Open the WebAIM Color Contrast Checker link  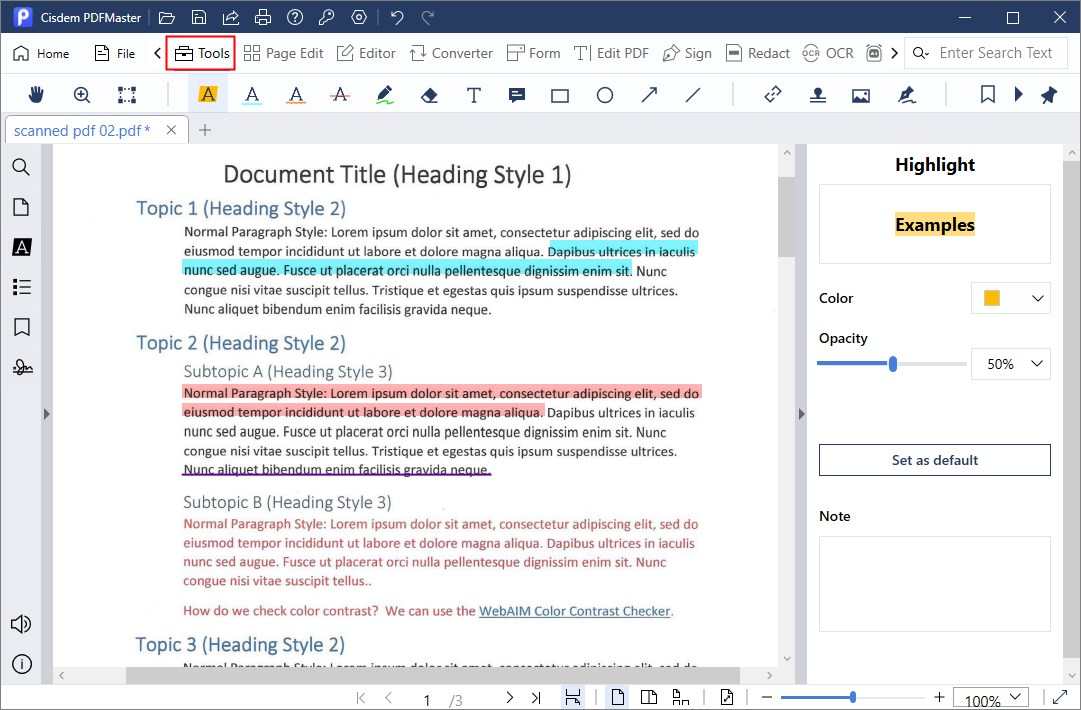(575, 610)
